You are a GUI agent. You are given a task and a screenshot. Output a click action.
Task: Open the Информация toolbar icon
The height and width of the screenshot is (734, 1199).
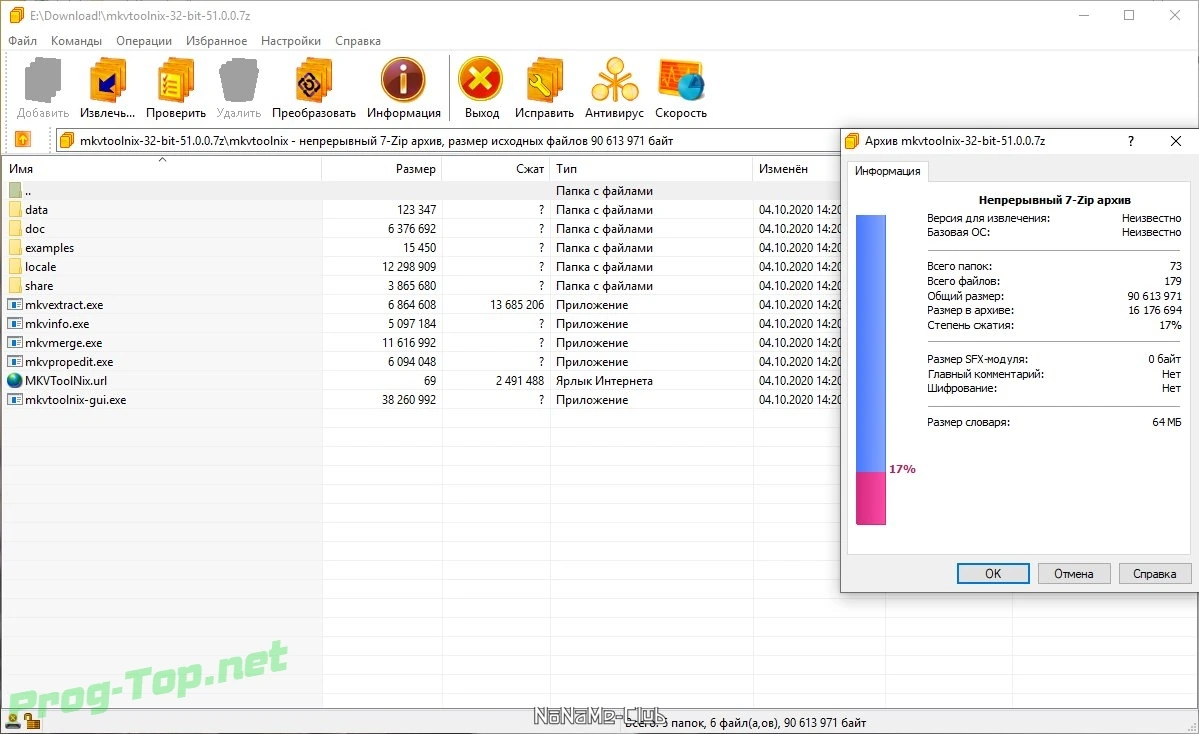[403, 80]
